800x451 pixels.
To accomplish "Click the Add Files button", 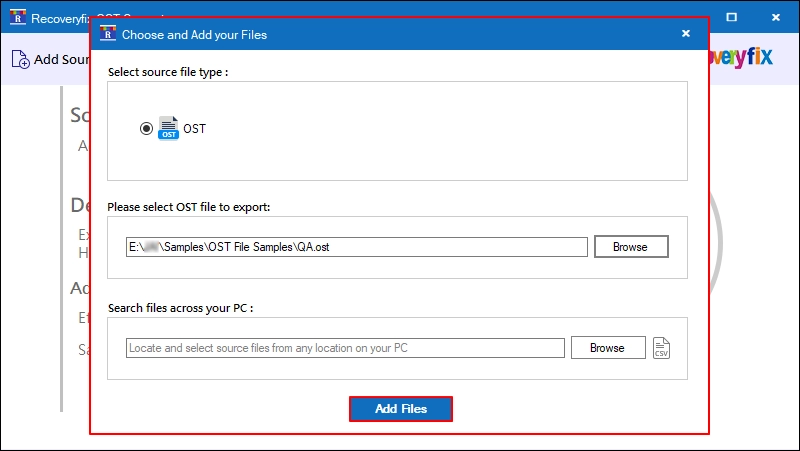I will 401,409.
